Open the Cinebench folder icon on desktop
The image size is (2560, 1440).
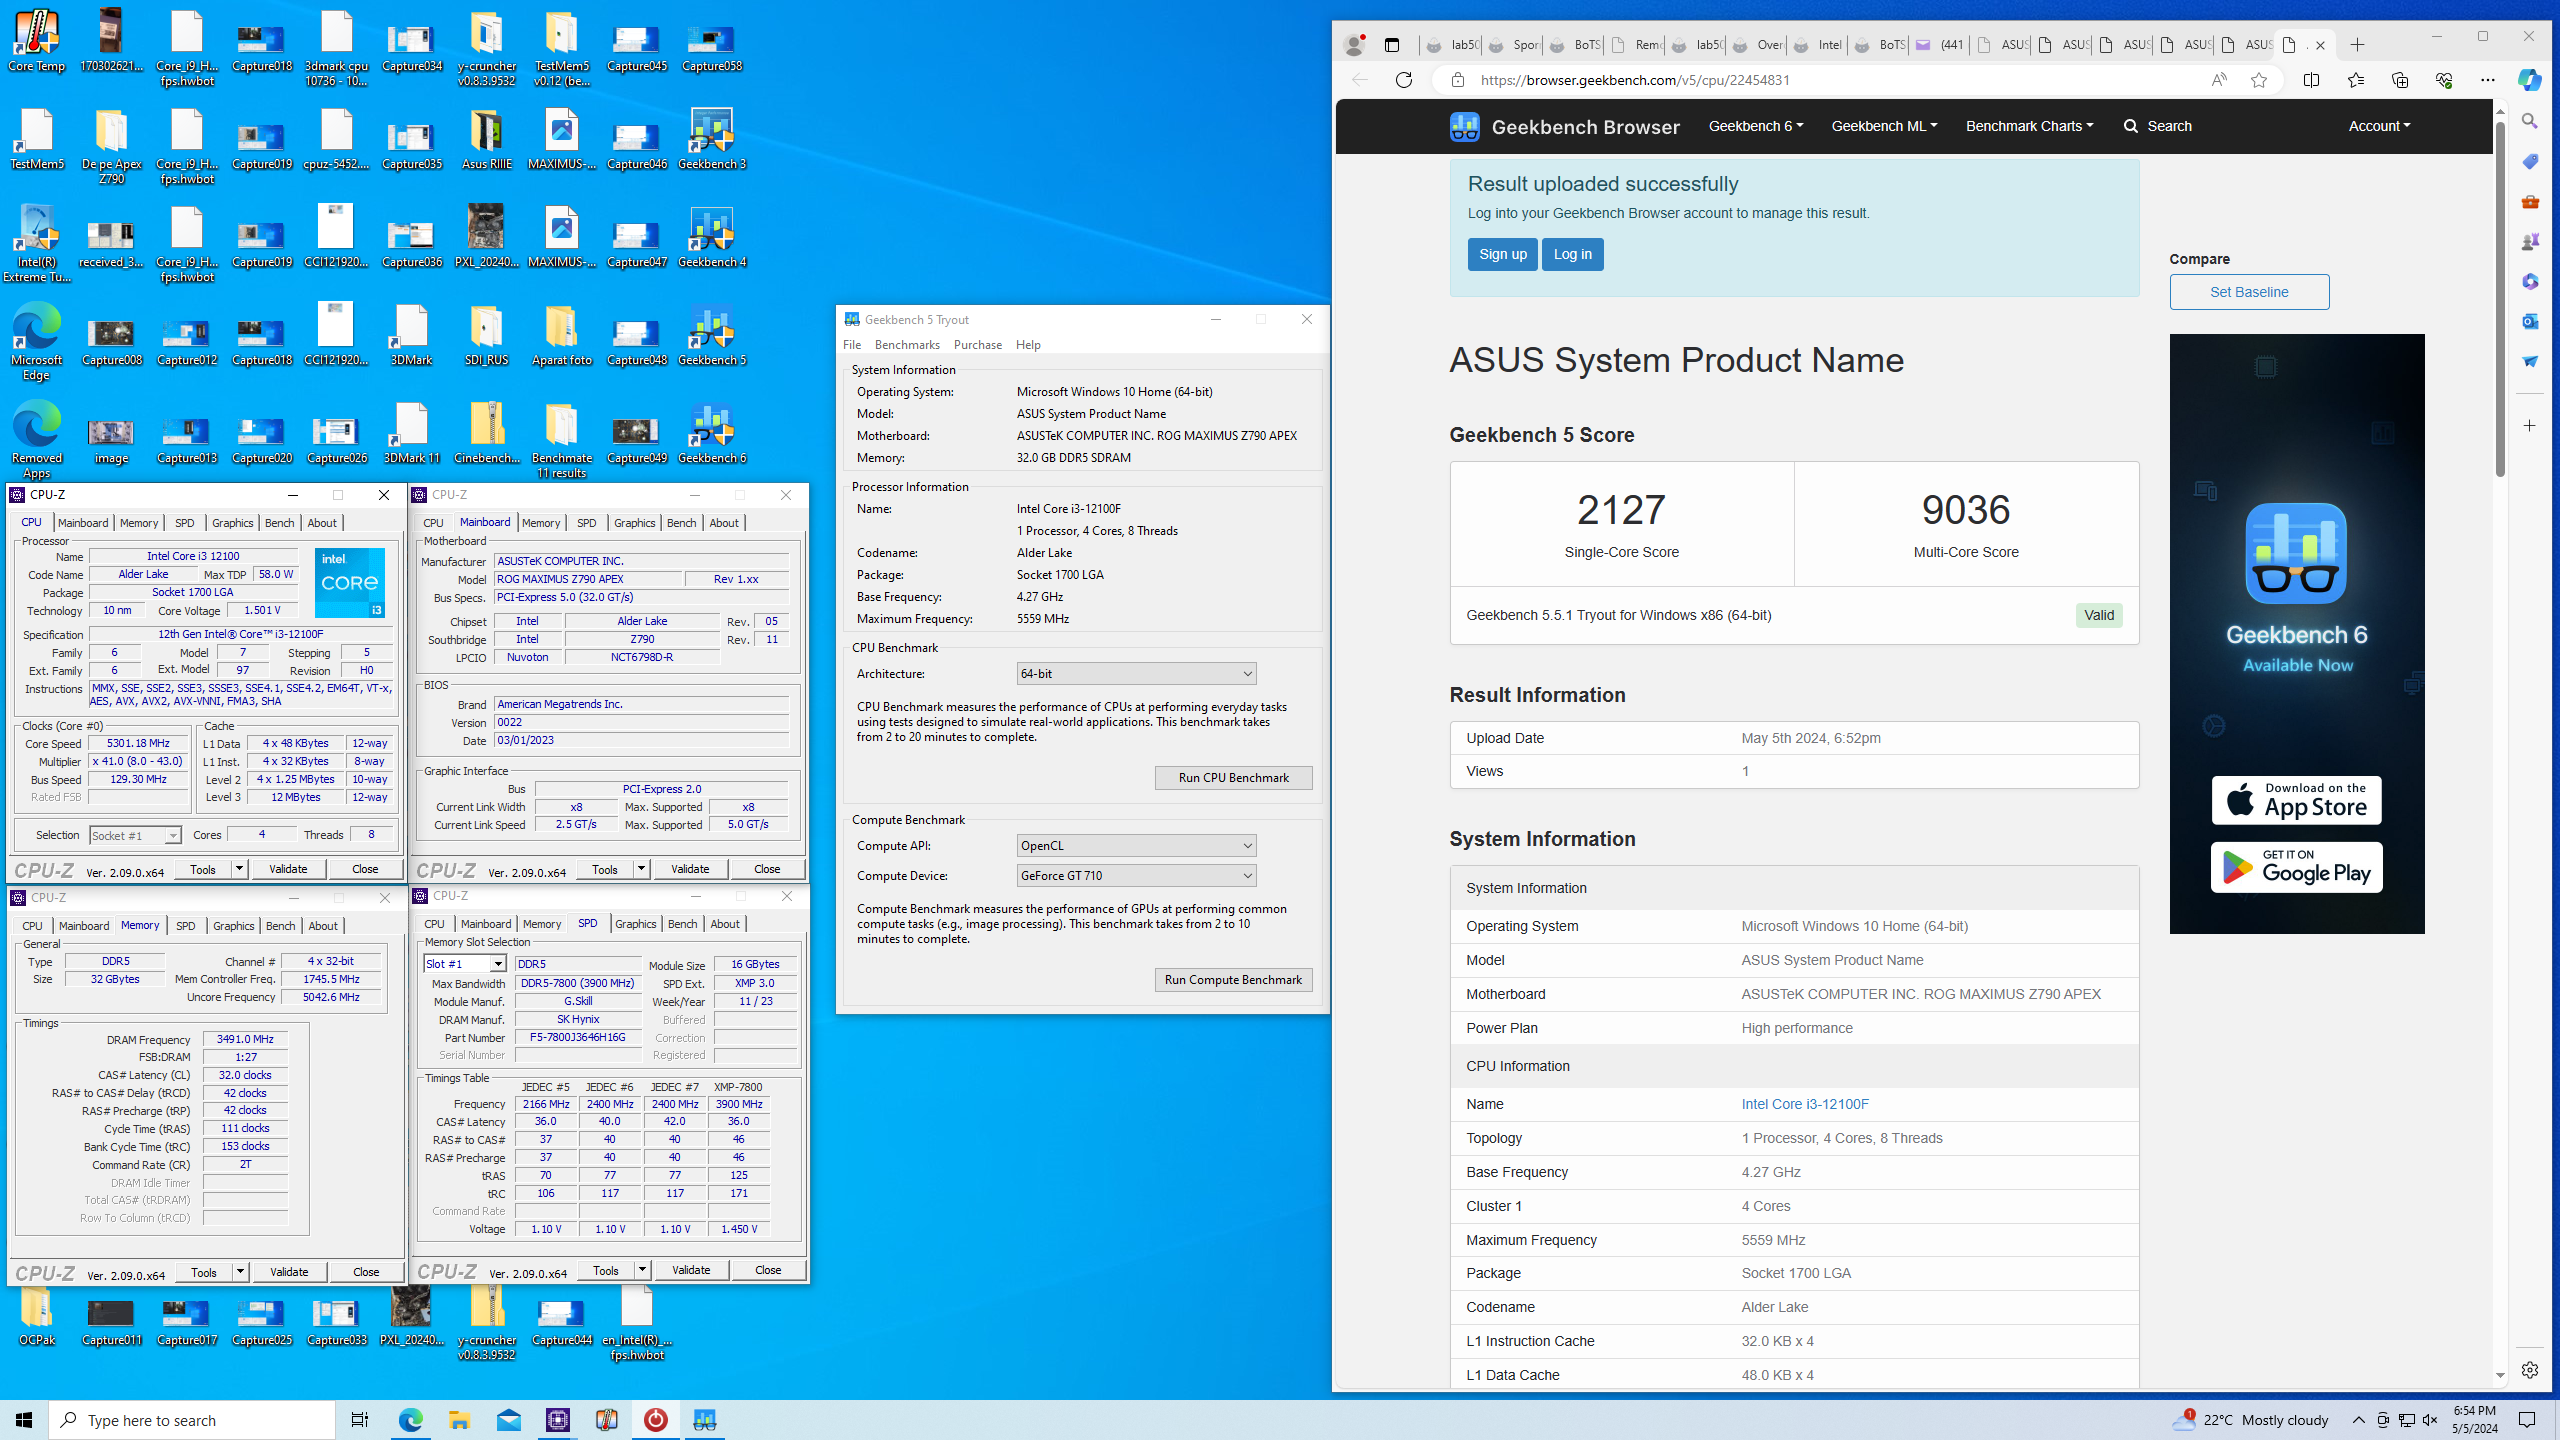click(x=487, y=434)
